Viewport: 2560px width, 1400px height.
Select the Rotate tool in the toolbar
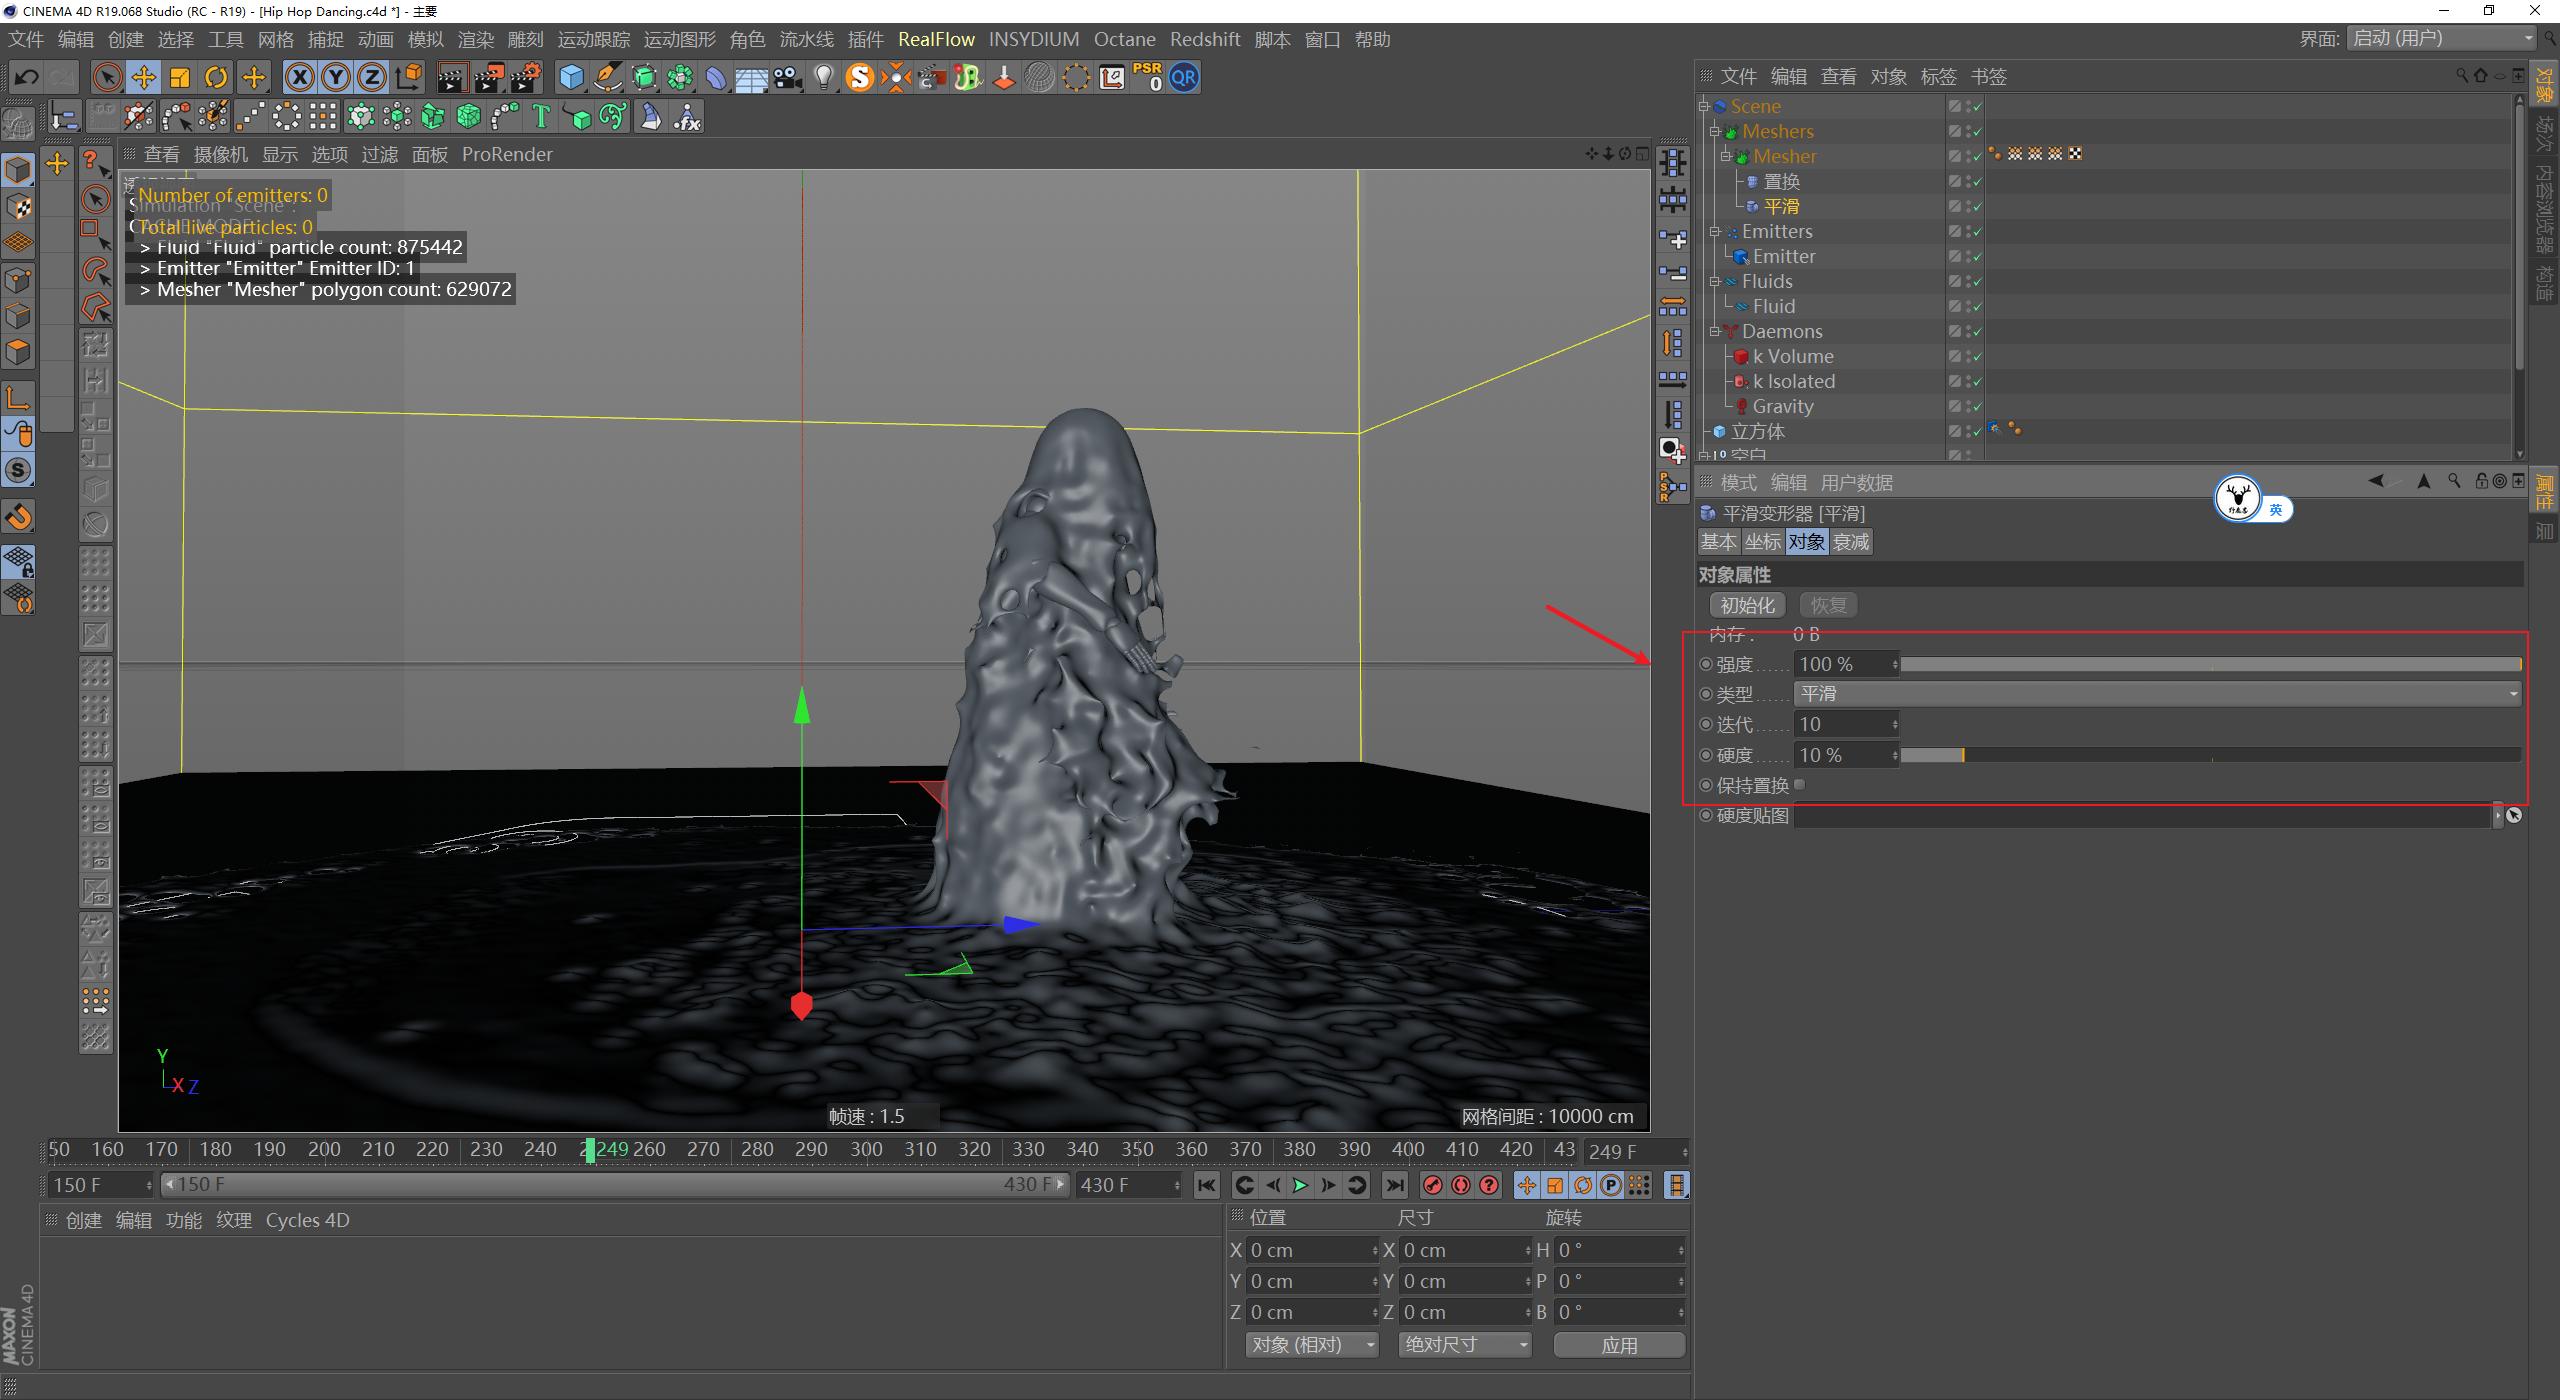[x=217, y=77]
